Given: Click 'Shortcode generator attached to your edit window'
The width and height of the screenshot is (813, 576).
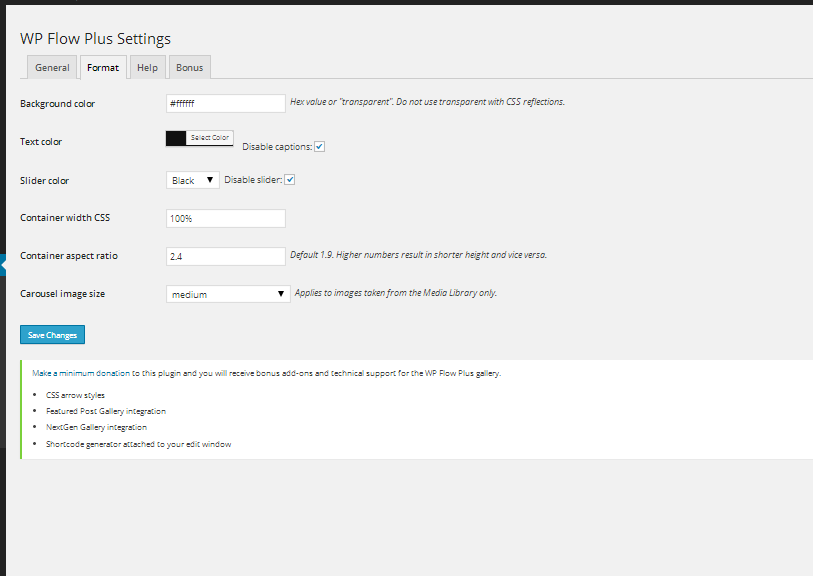Looking at the screenshot, I should pyautogui.click(x=138, y=444).
